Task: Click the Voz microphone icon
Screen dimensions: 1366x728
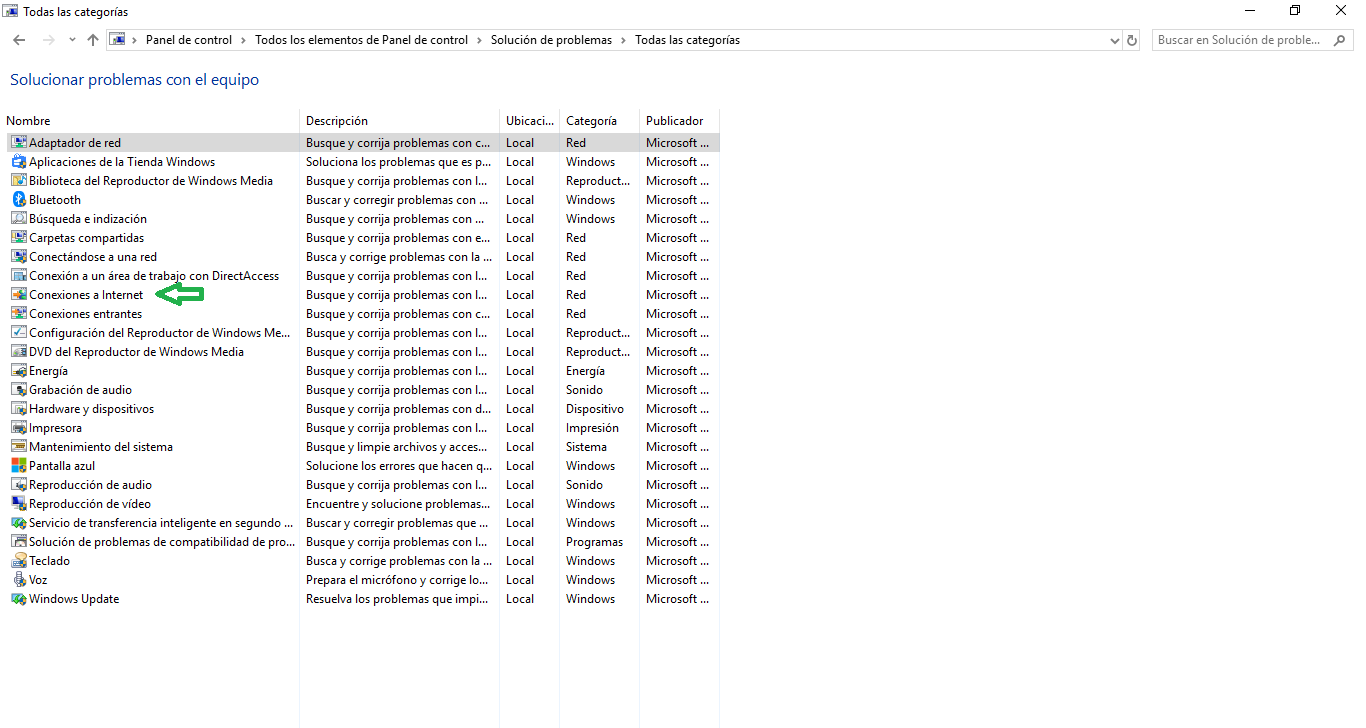Action: (19, 580)
